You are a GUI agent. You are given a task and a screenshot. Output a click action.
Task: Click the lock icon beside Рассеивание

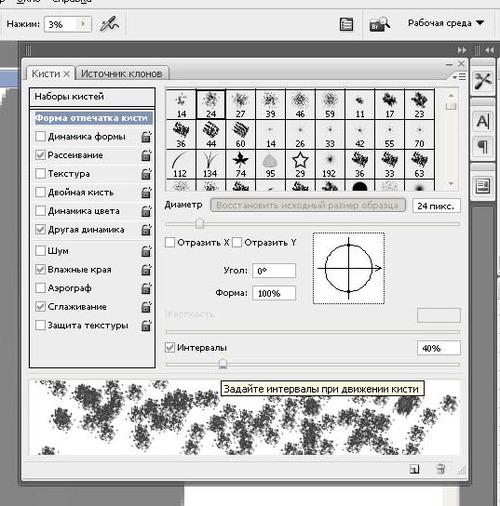[x=146, y=155]
